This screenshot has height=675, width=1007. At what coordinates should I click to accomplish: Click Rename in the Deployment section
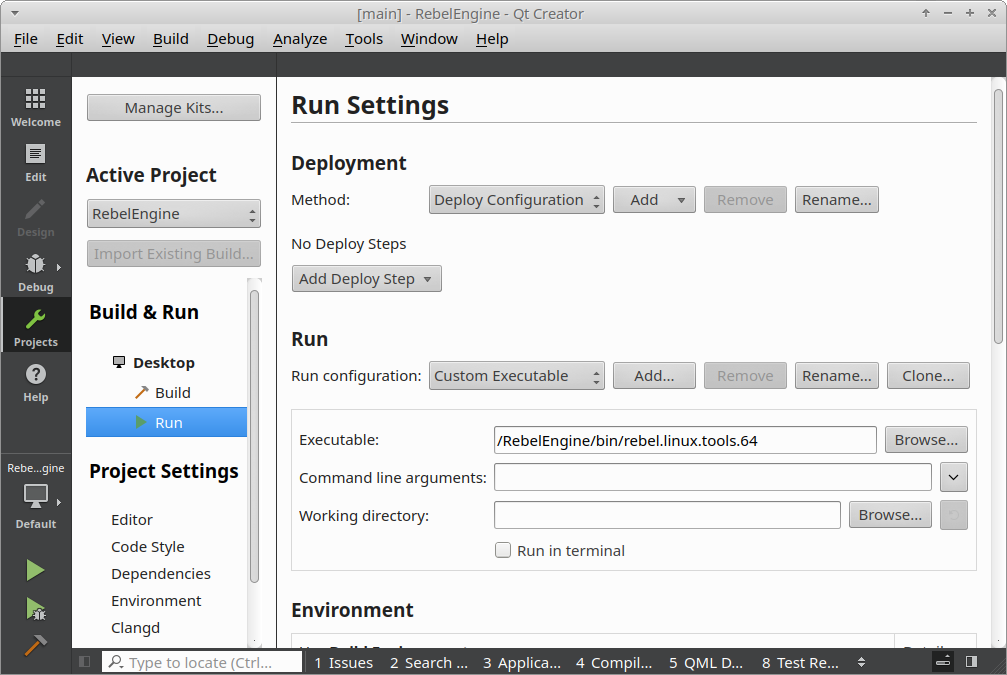pos(836,200)
